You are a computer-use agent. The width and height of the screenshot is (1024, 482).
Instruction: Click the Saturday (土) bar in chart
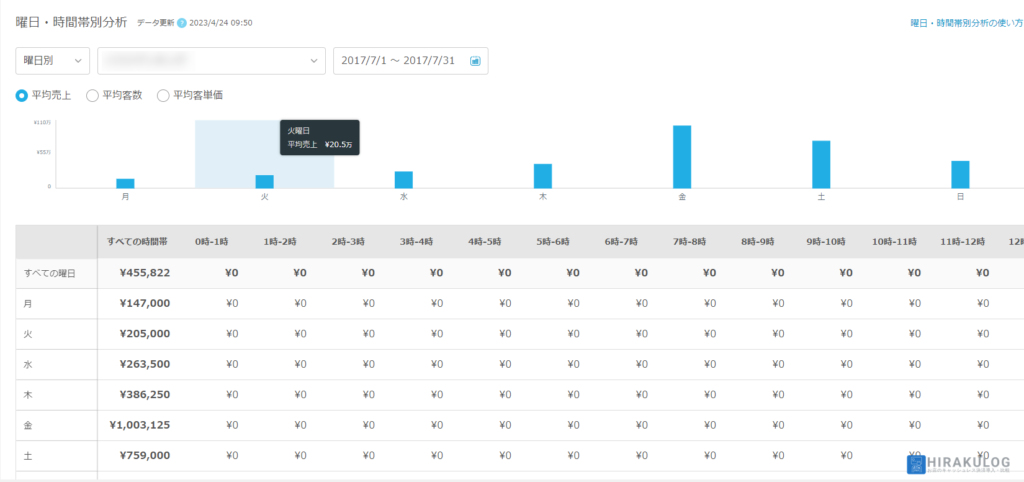821,165
